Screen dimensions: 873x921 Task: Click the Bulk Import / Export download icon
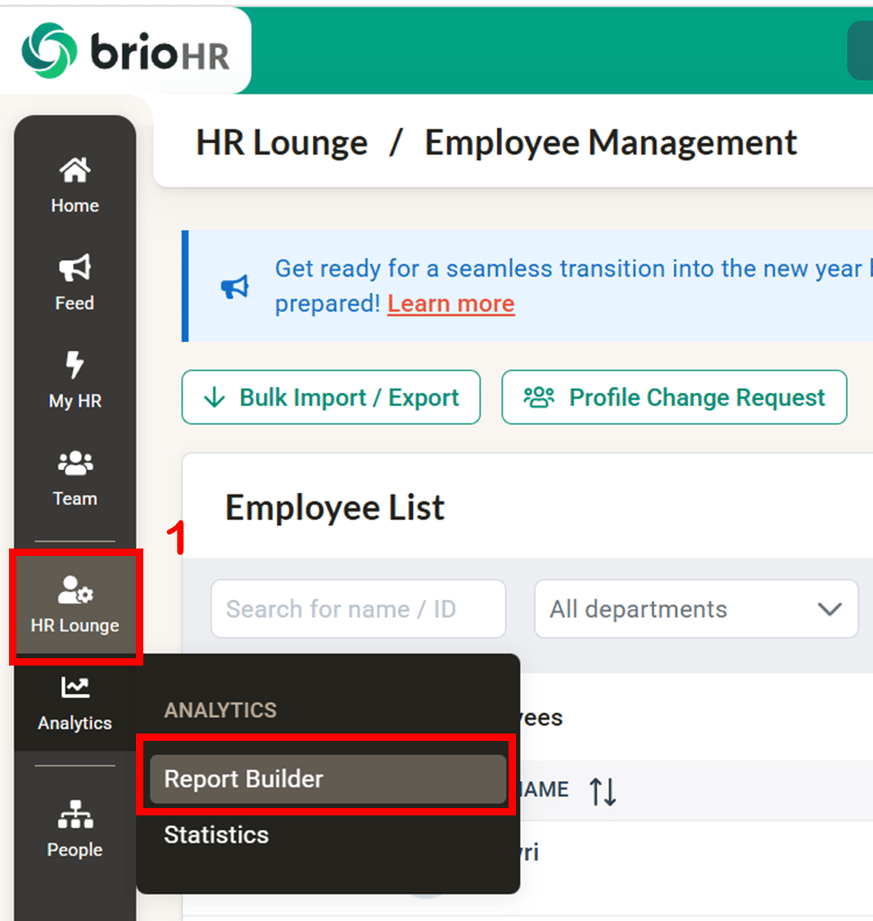click(215, 397)
